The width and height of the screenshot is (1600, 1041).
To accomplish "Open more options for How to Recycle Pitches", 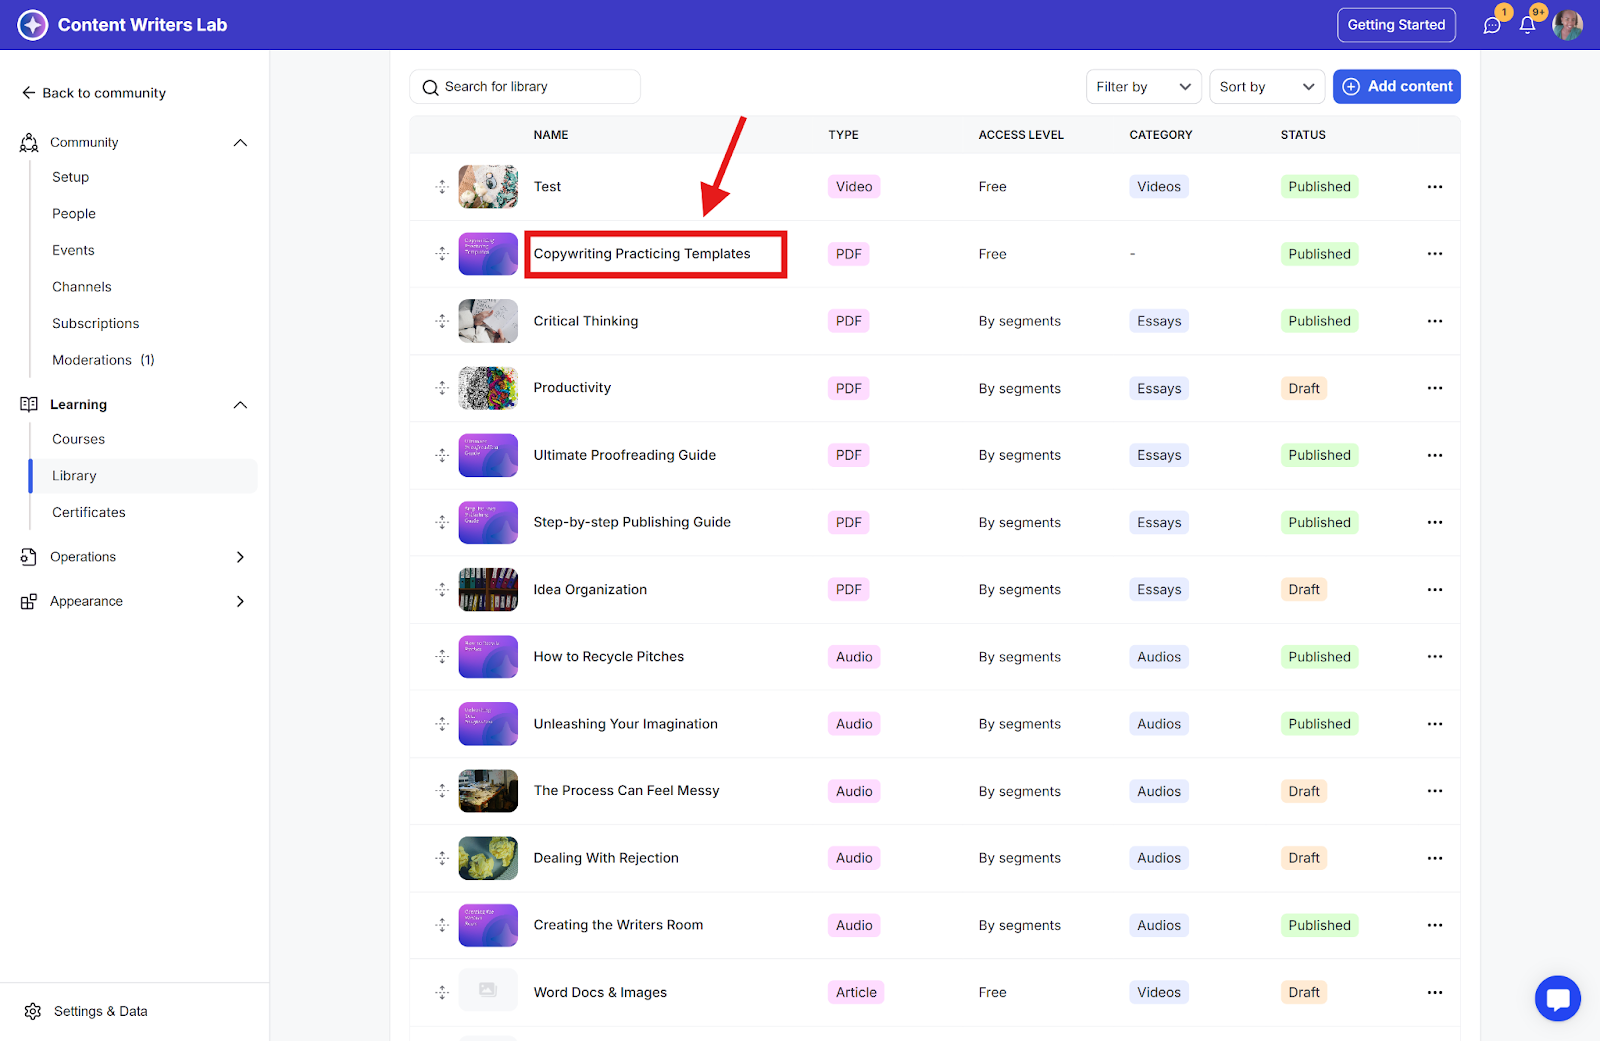I will click(1435, 657).
